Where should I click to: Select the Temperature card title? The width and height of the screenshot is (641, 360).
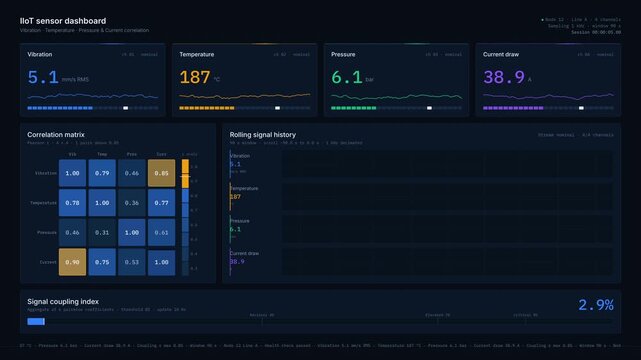point(197,54)
